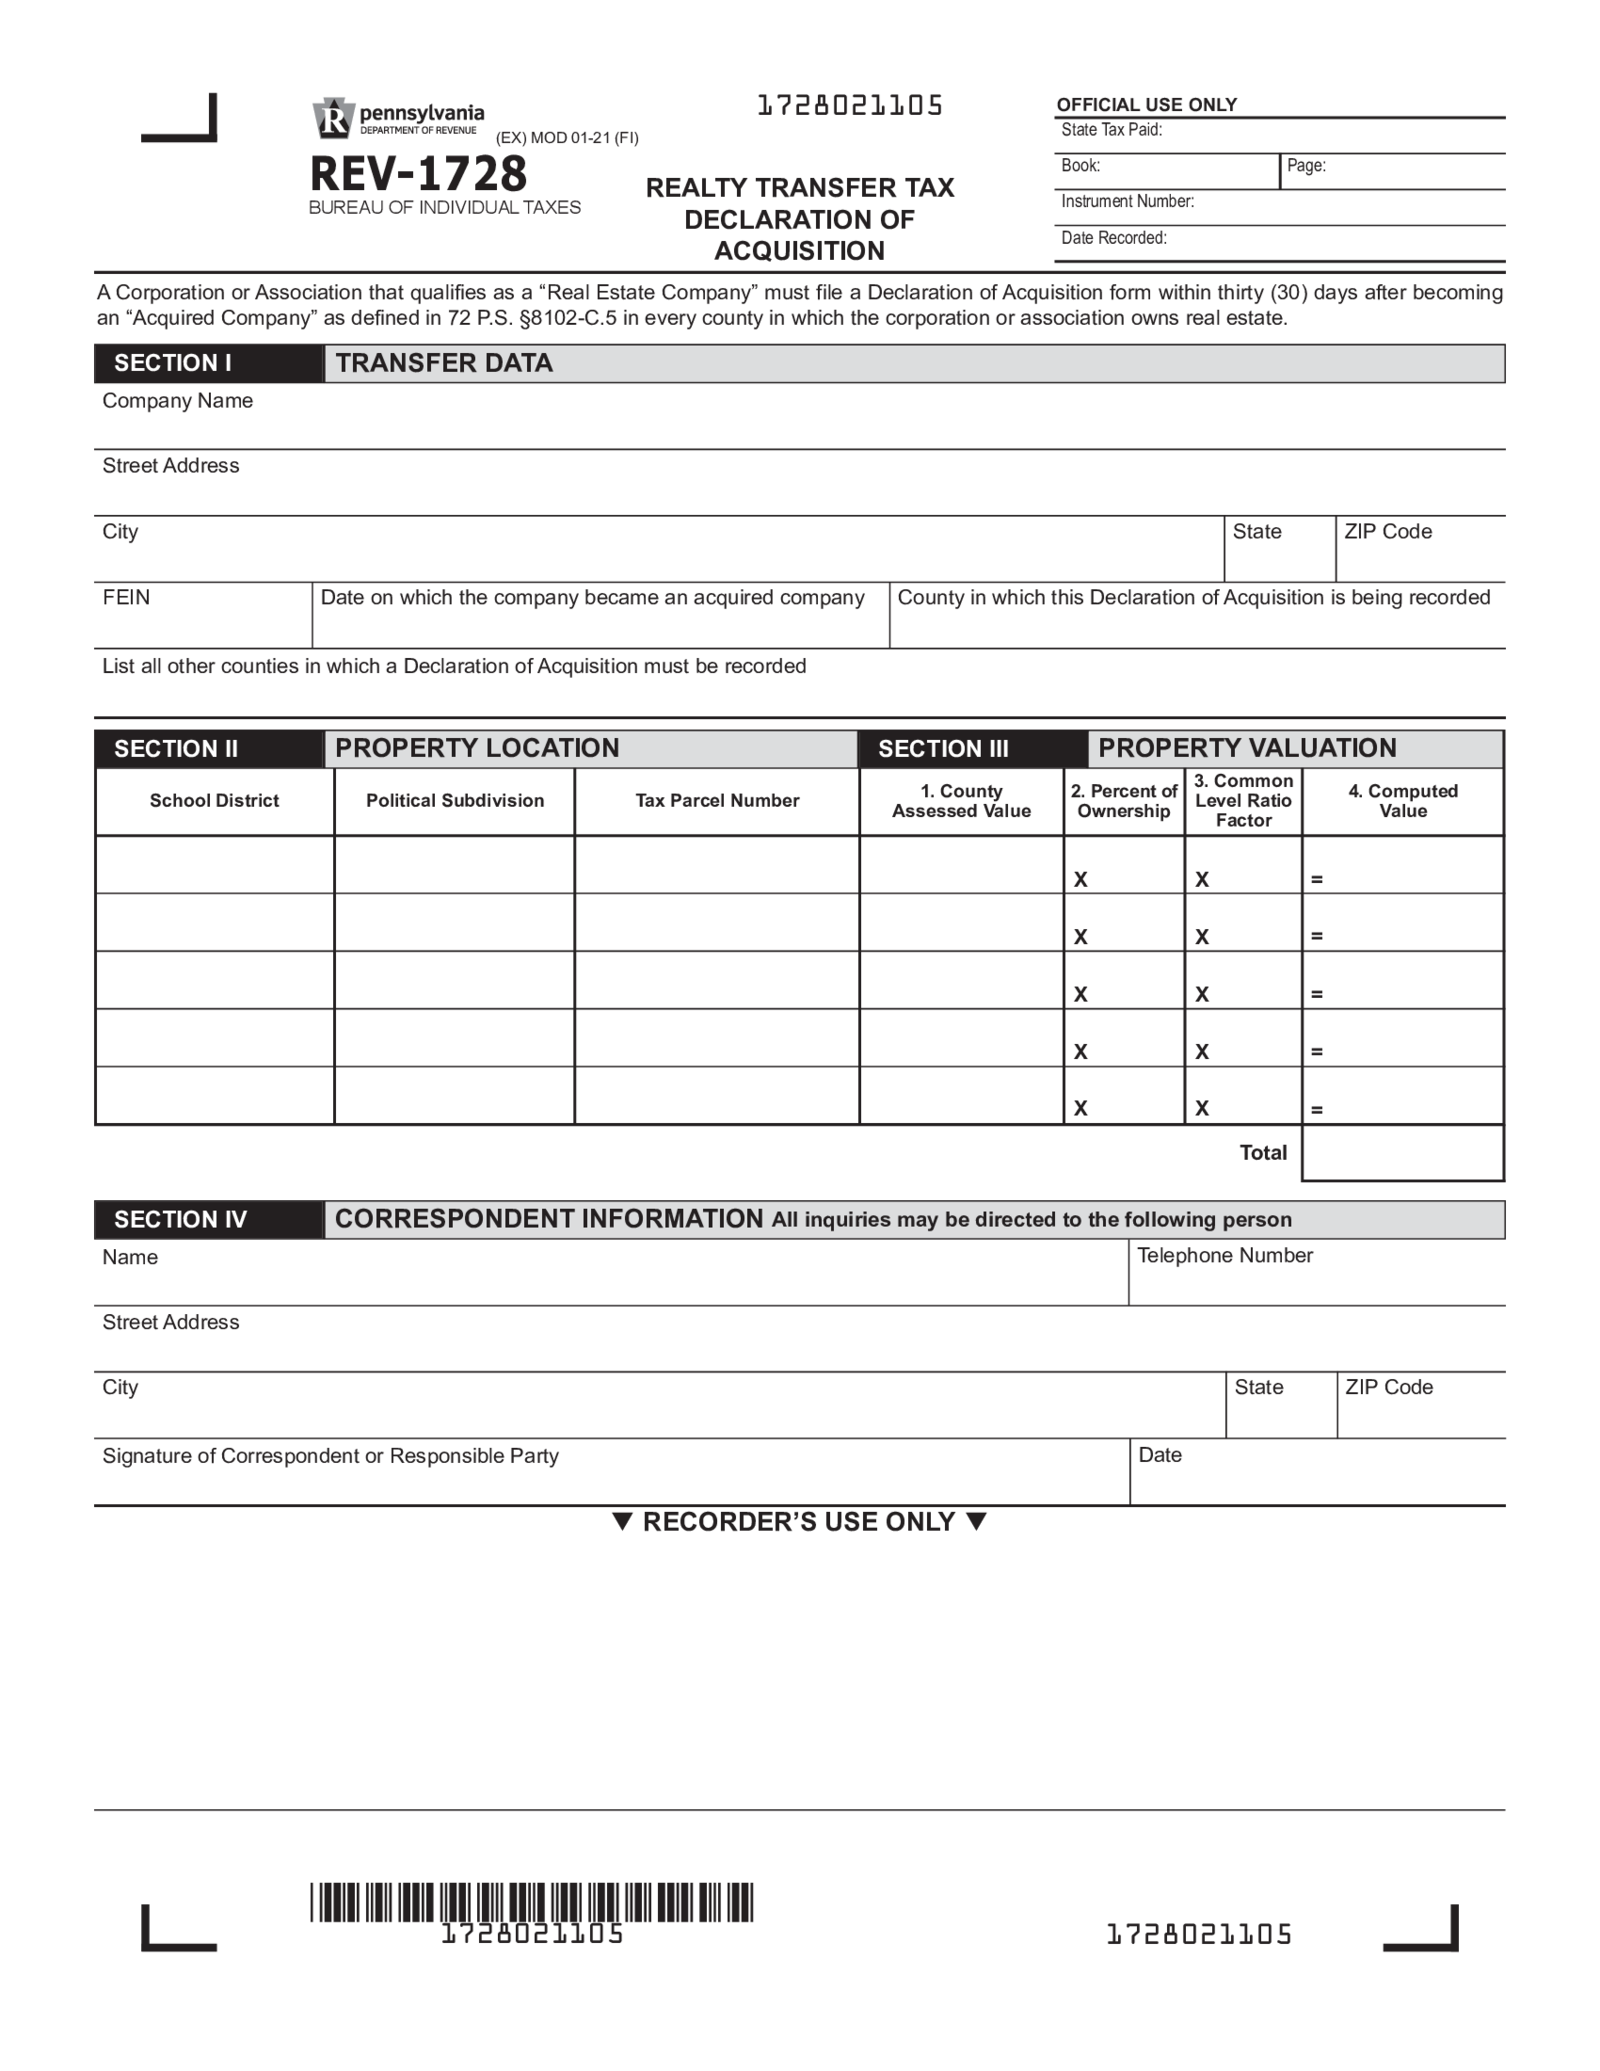The image size is (1600, 2071).
Task: Click the SECTION IV heading
Action: (x=180, y=1220)
